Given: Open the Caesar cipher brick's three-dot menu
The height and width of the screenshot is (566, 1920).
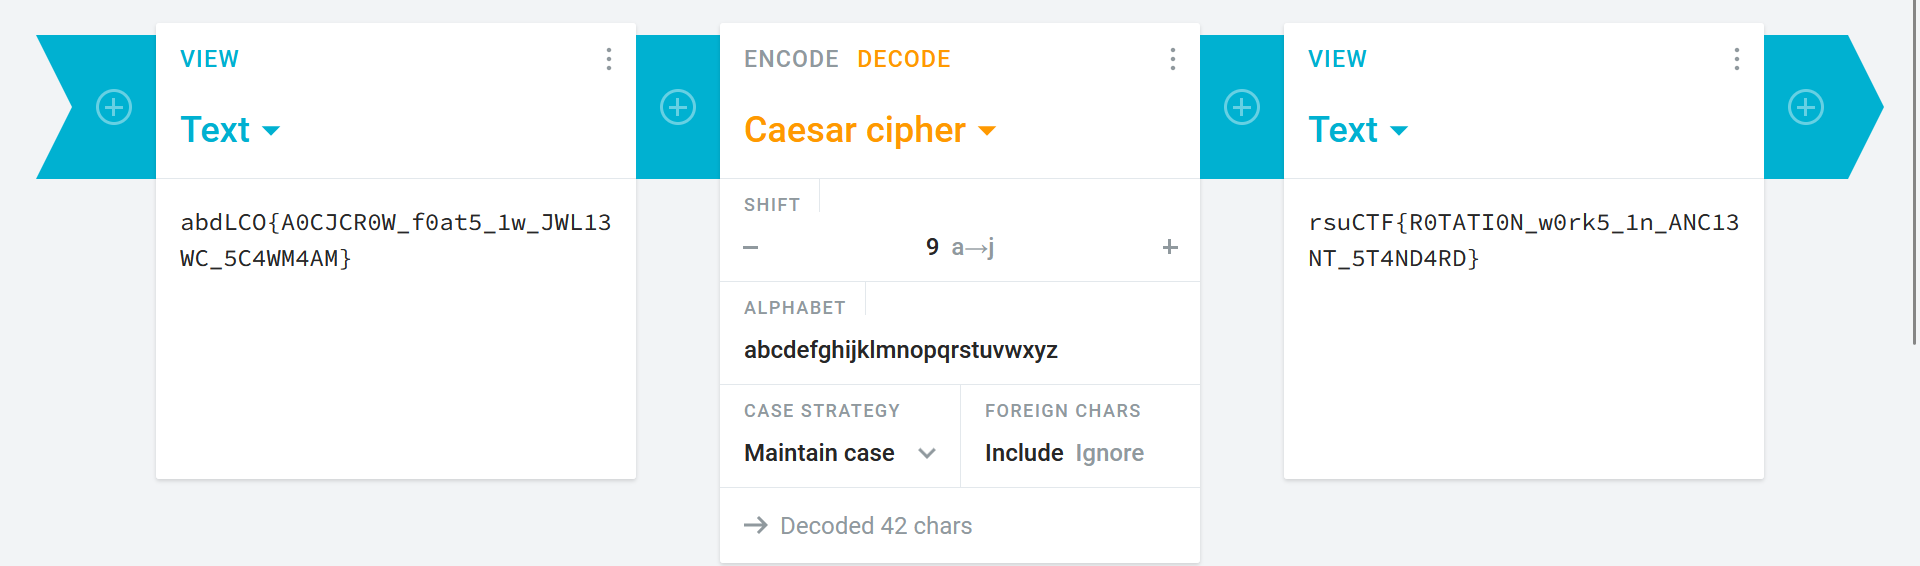Looking at the screenshot, I should [x=1172, y=59].
